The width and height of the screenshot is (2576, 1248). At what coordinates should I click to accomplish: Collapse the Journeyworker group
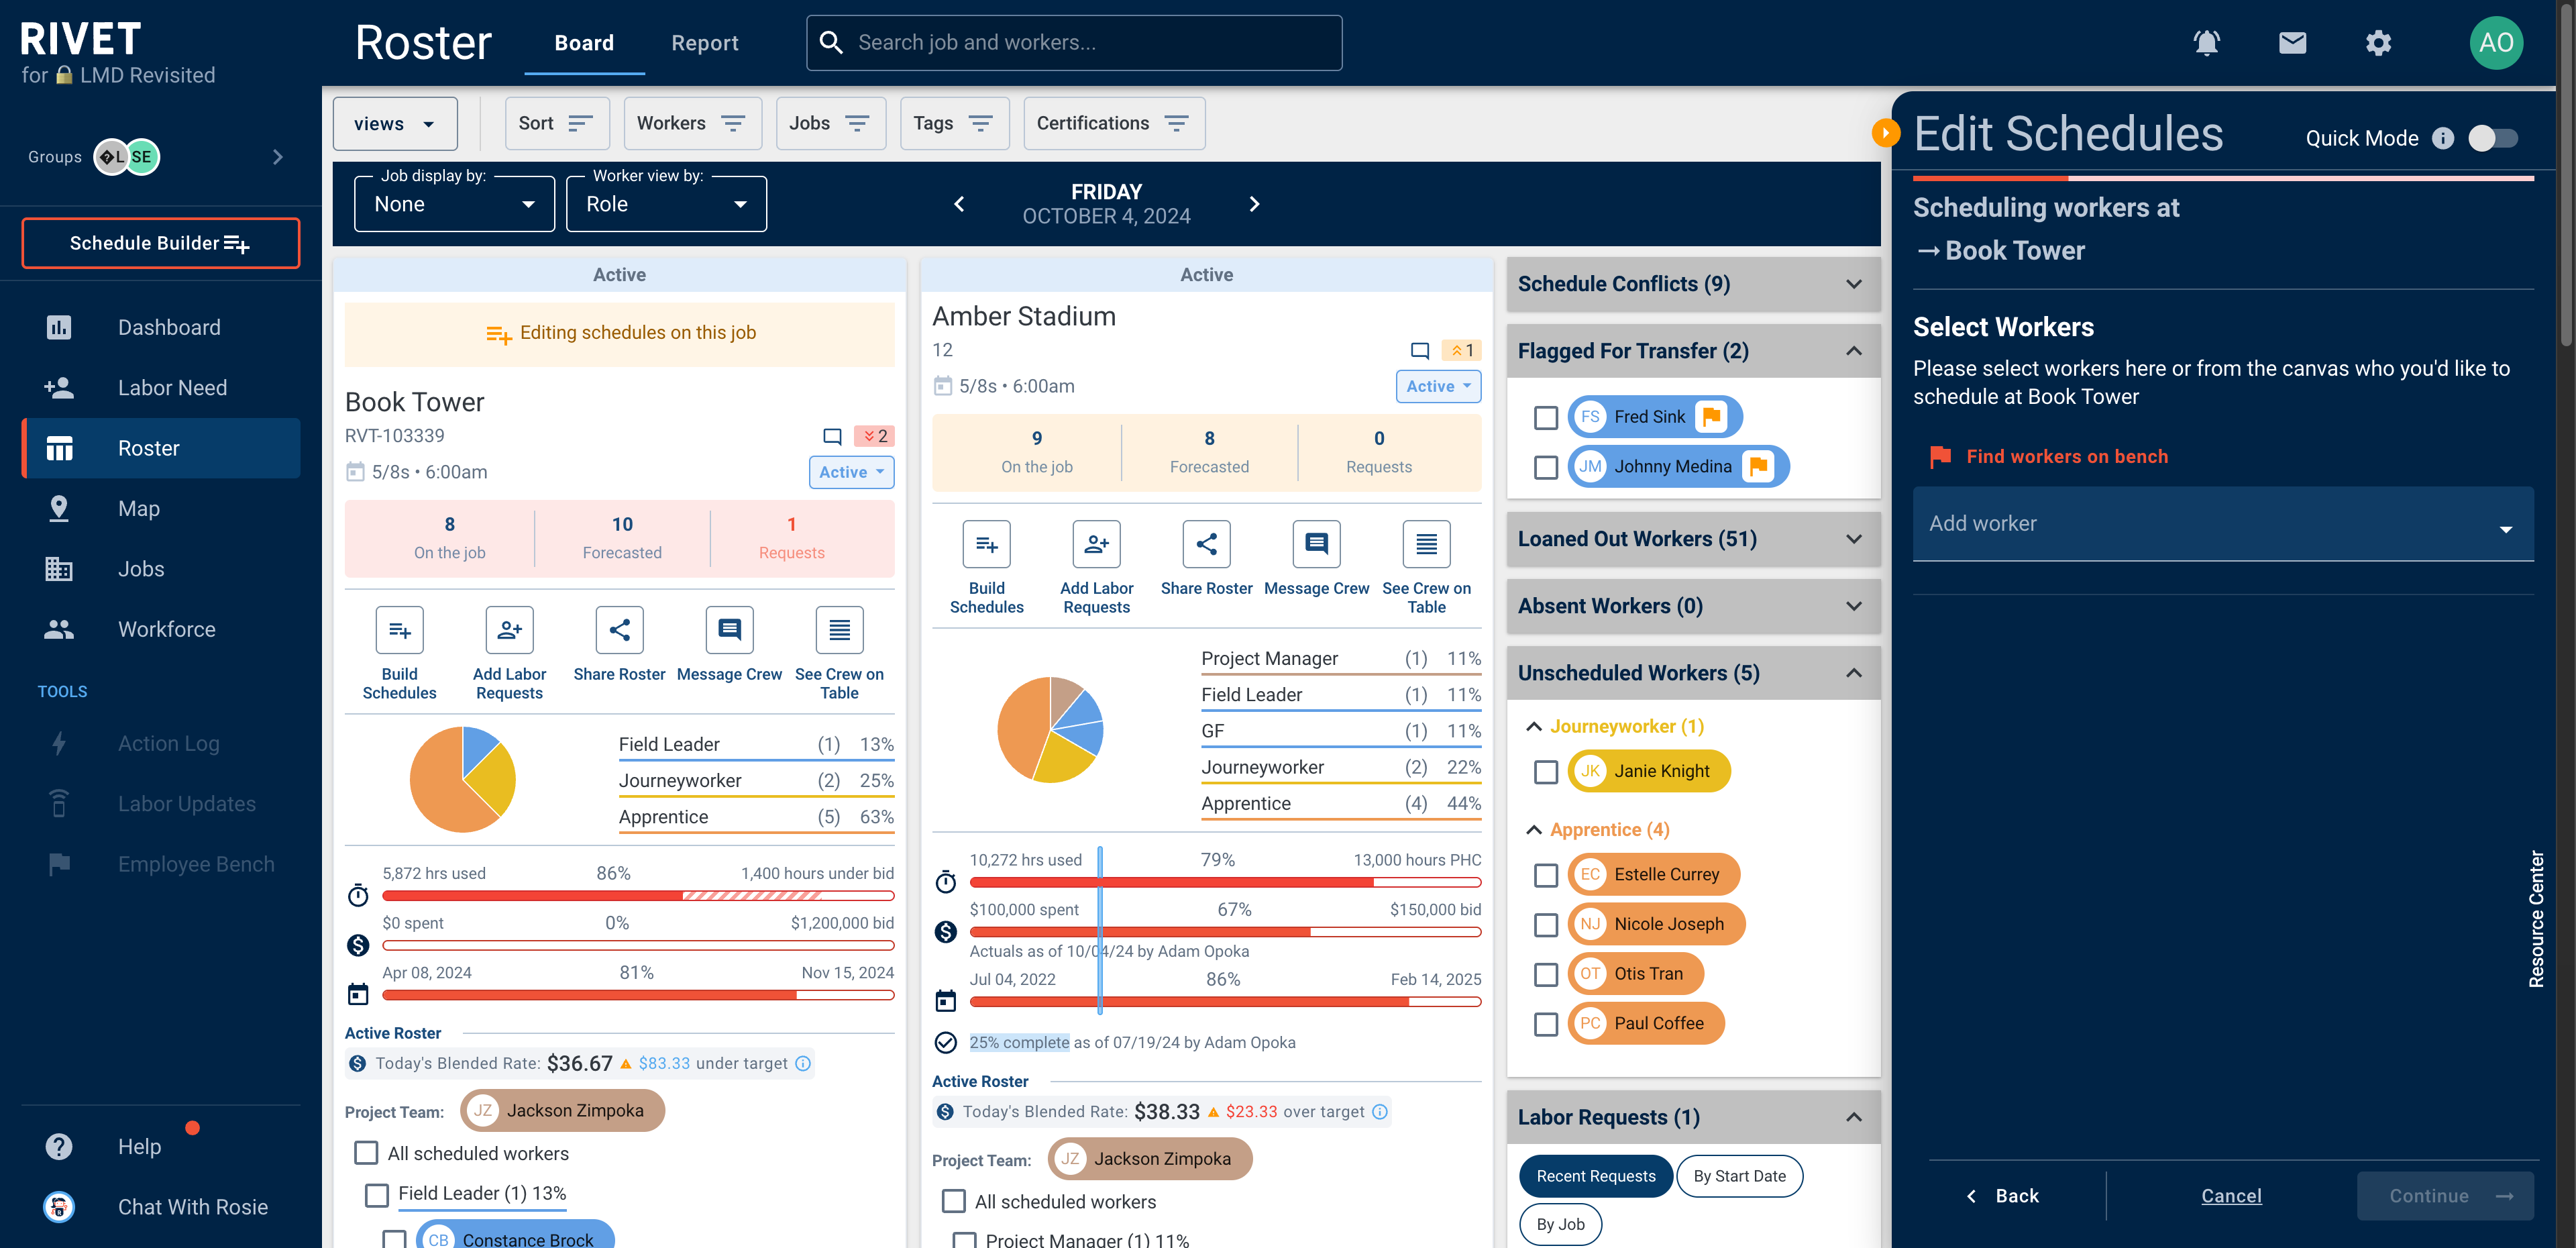1533,727
